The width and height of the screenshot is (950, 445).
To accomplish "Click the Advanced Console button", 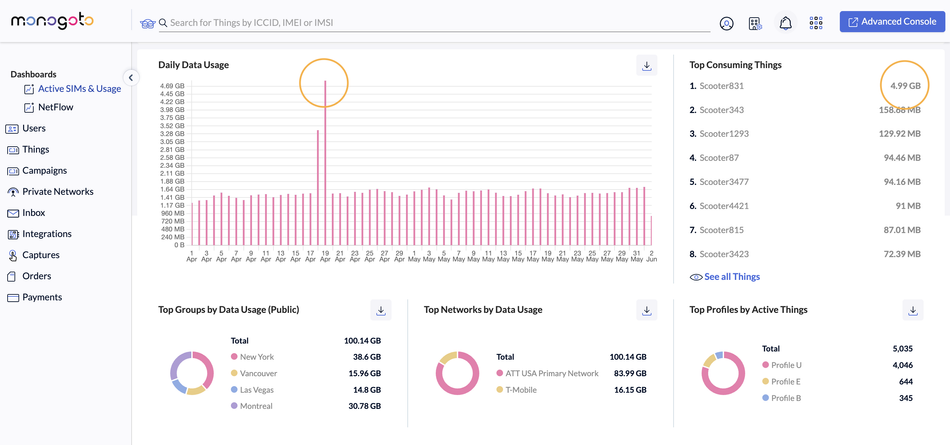I will pyautogui.click(x=892, y=22).
